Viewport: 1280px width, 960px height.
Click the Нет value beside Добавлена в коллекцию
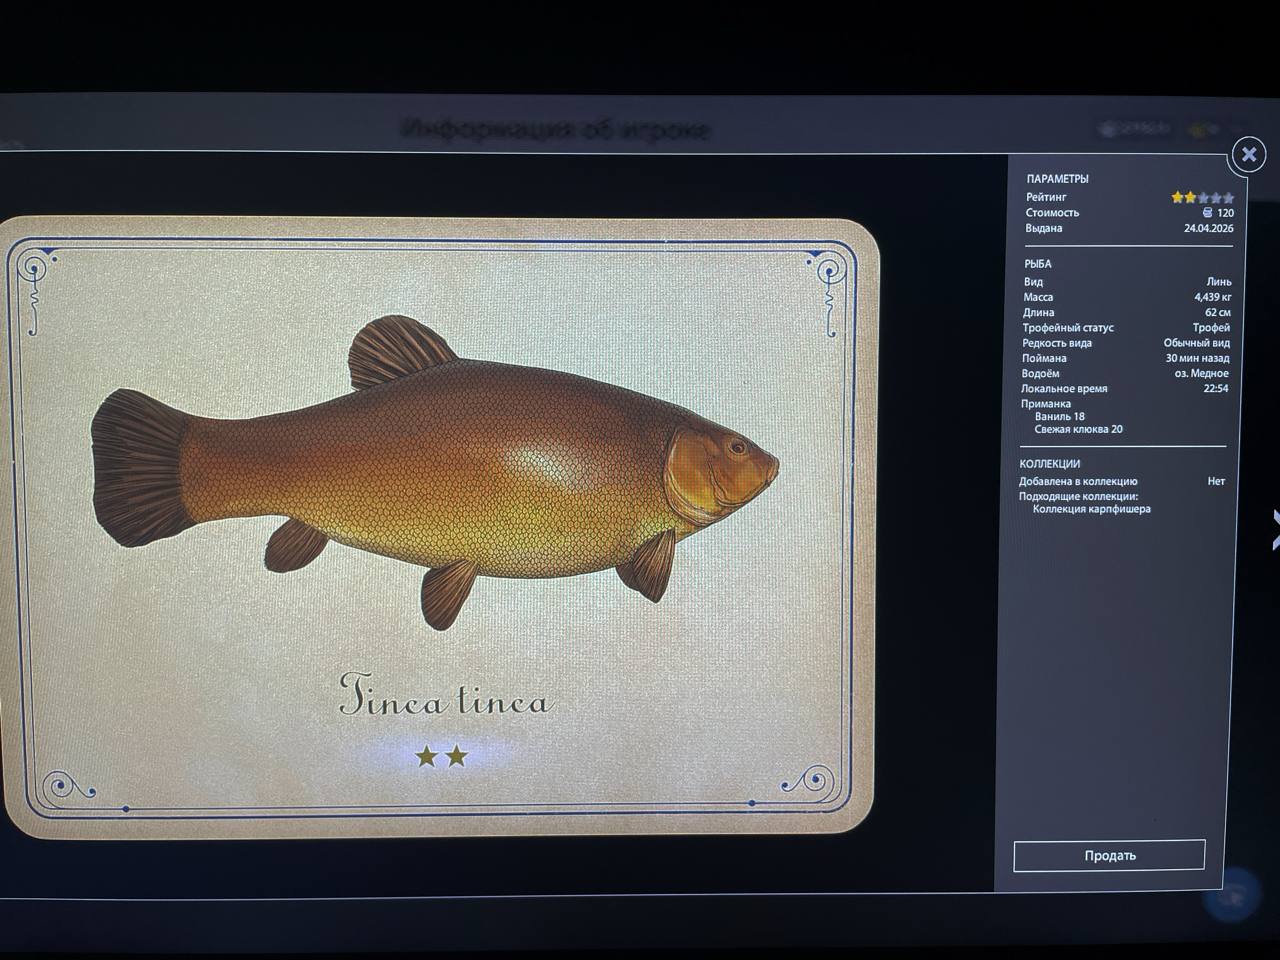tap(1216, 481)
